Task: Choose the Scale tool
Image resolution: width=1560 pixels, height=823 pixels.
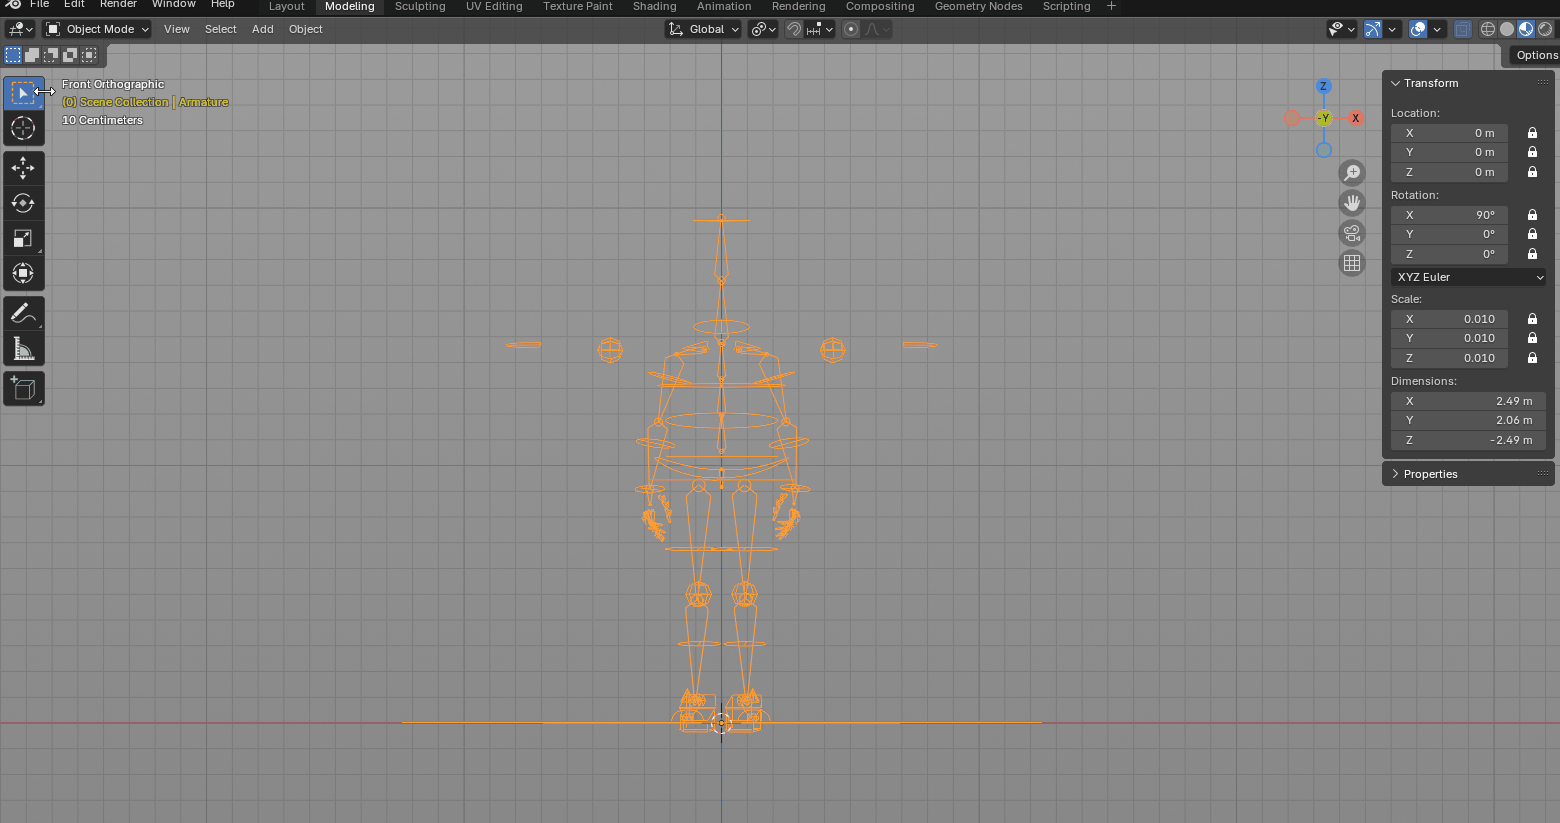Action: click(23, 238)
